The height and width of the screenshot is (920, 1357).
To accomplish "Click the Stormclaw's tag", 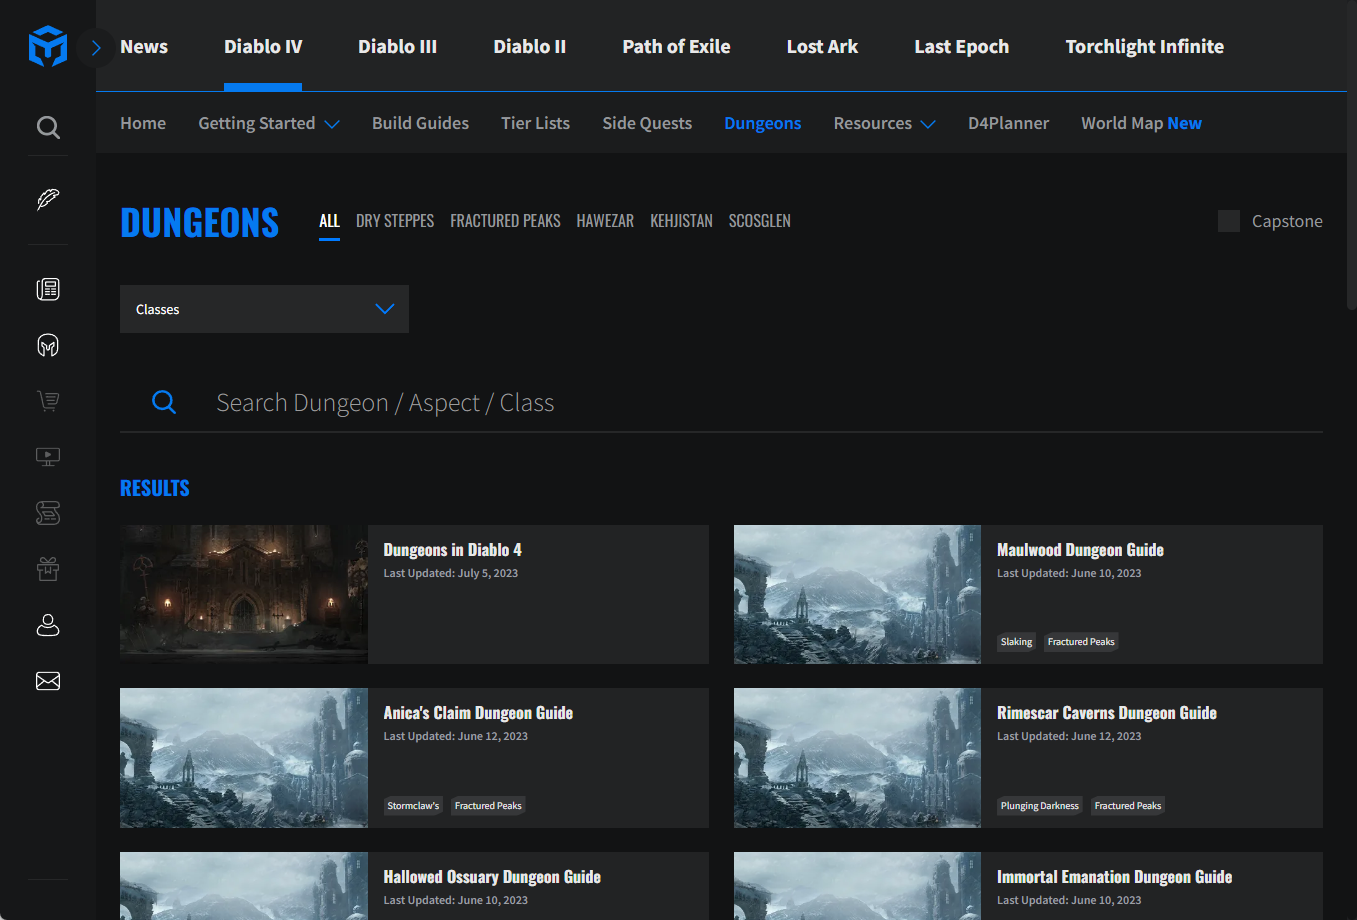I will (x=413, y=806).
